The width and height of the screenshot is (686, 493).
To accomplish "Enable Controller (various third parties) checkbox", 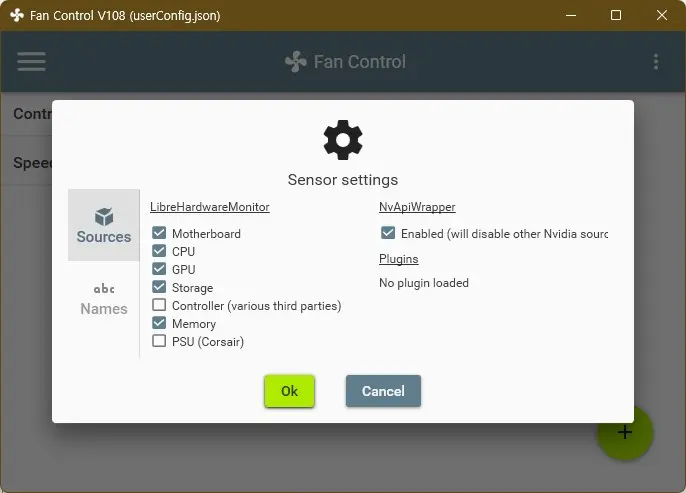I will 159,305.
